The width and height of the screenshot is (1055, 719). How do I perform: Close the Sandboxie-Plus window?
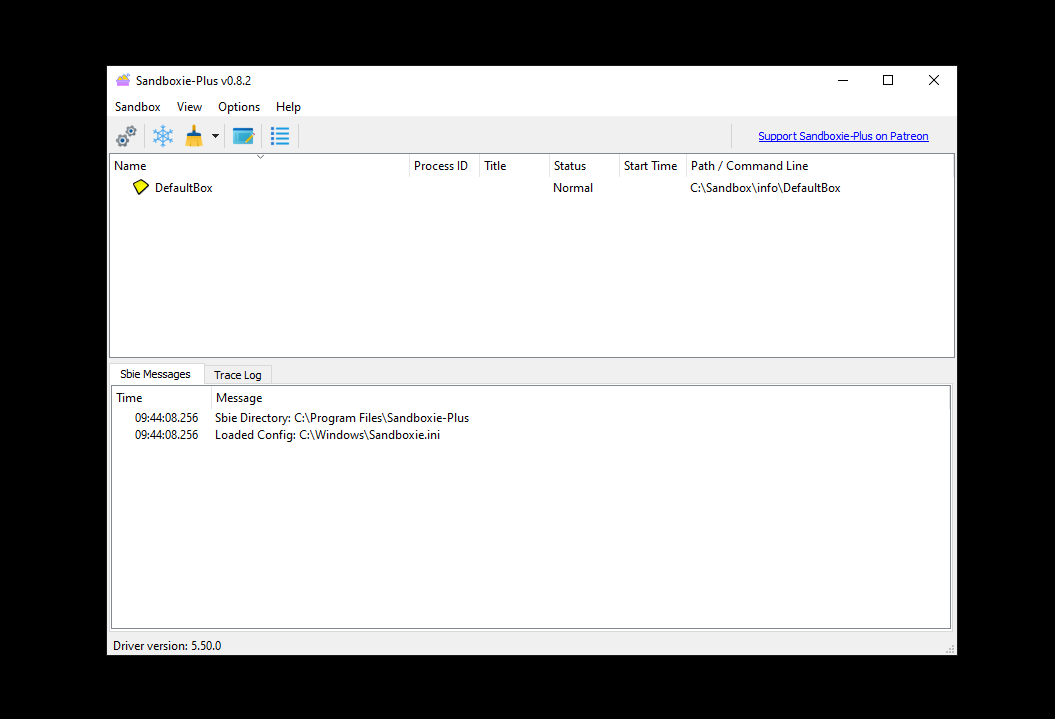[934, 81]
